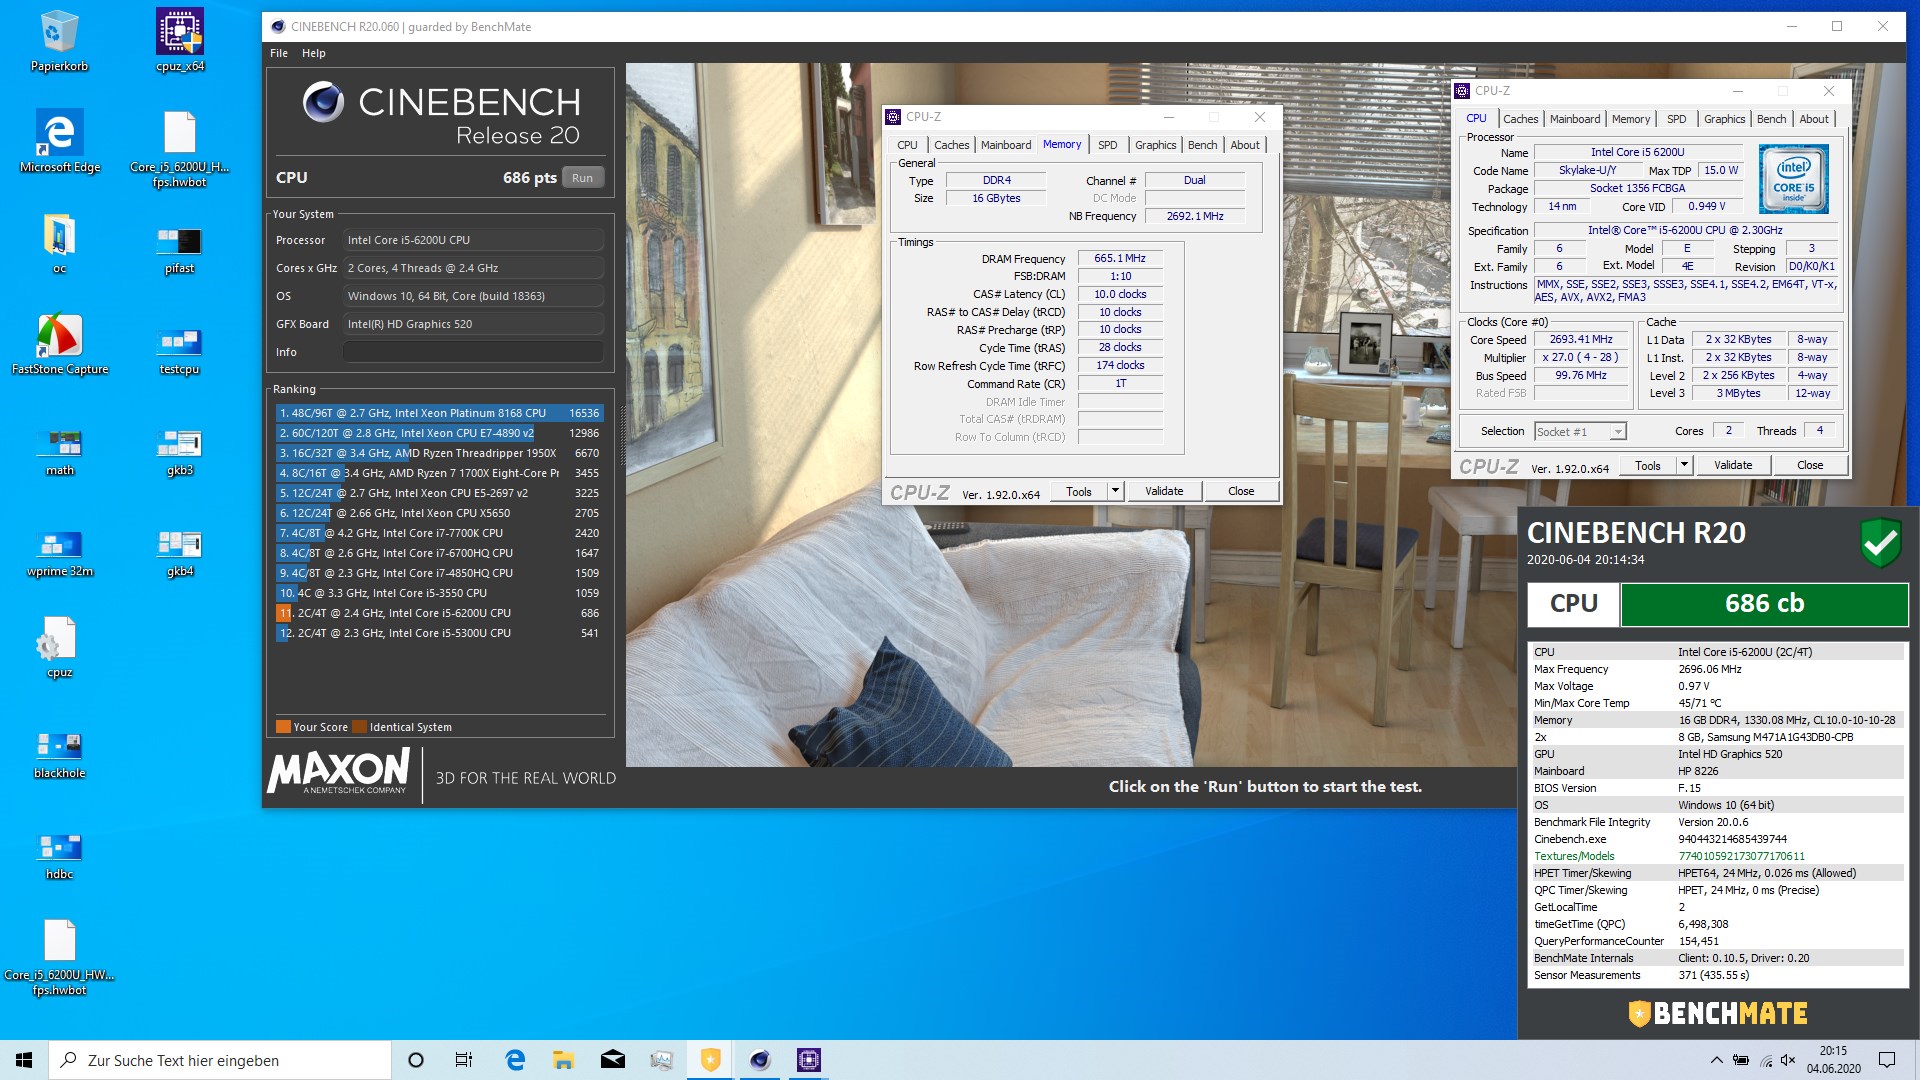Select the Core_i5_6200U_H...fps.hwbot file at top
The image size is (1920, 1080).
pyautogui.click(x=180, y=149)
